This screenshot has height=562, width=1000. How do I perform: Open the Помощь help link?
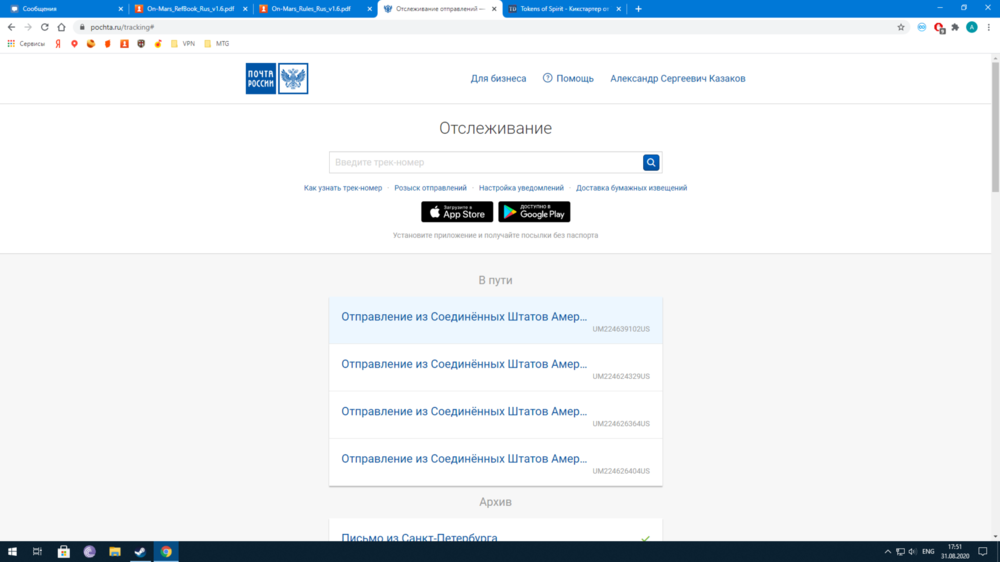[568, 78]
